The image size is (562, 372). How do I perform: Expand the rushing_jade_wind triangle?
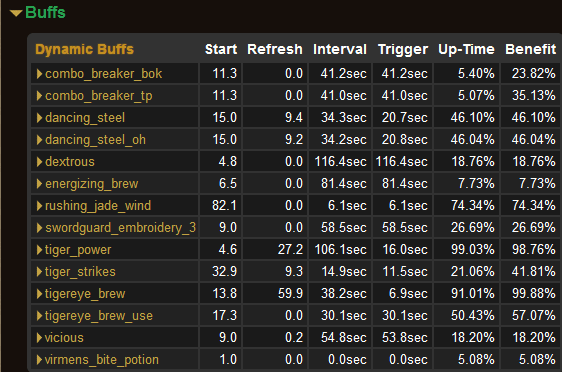pos(39,206)
